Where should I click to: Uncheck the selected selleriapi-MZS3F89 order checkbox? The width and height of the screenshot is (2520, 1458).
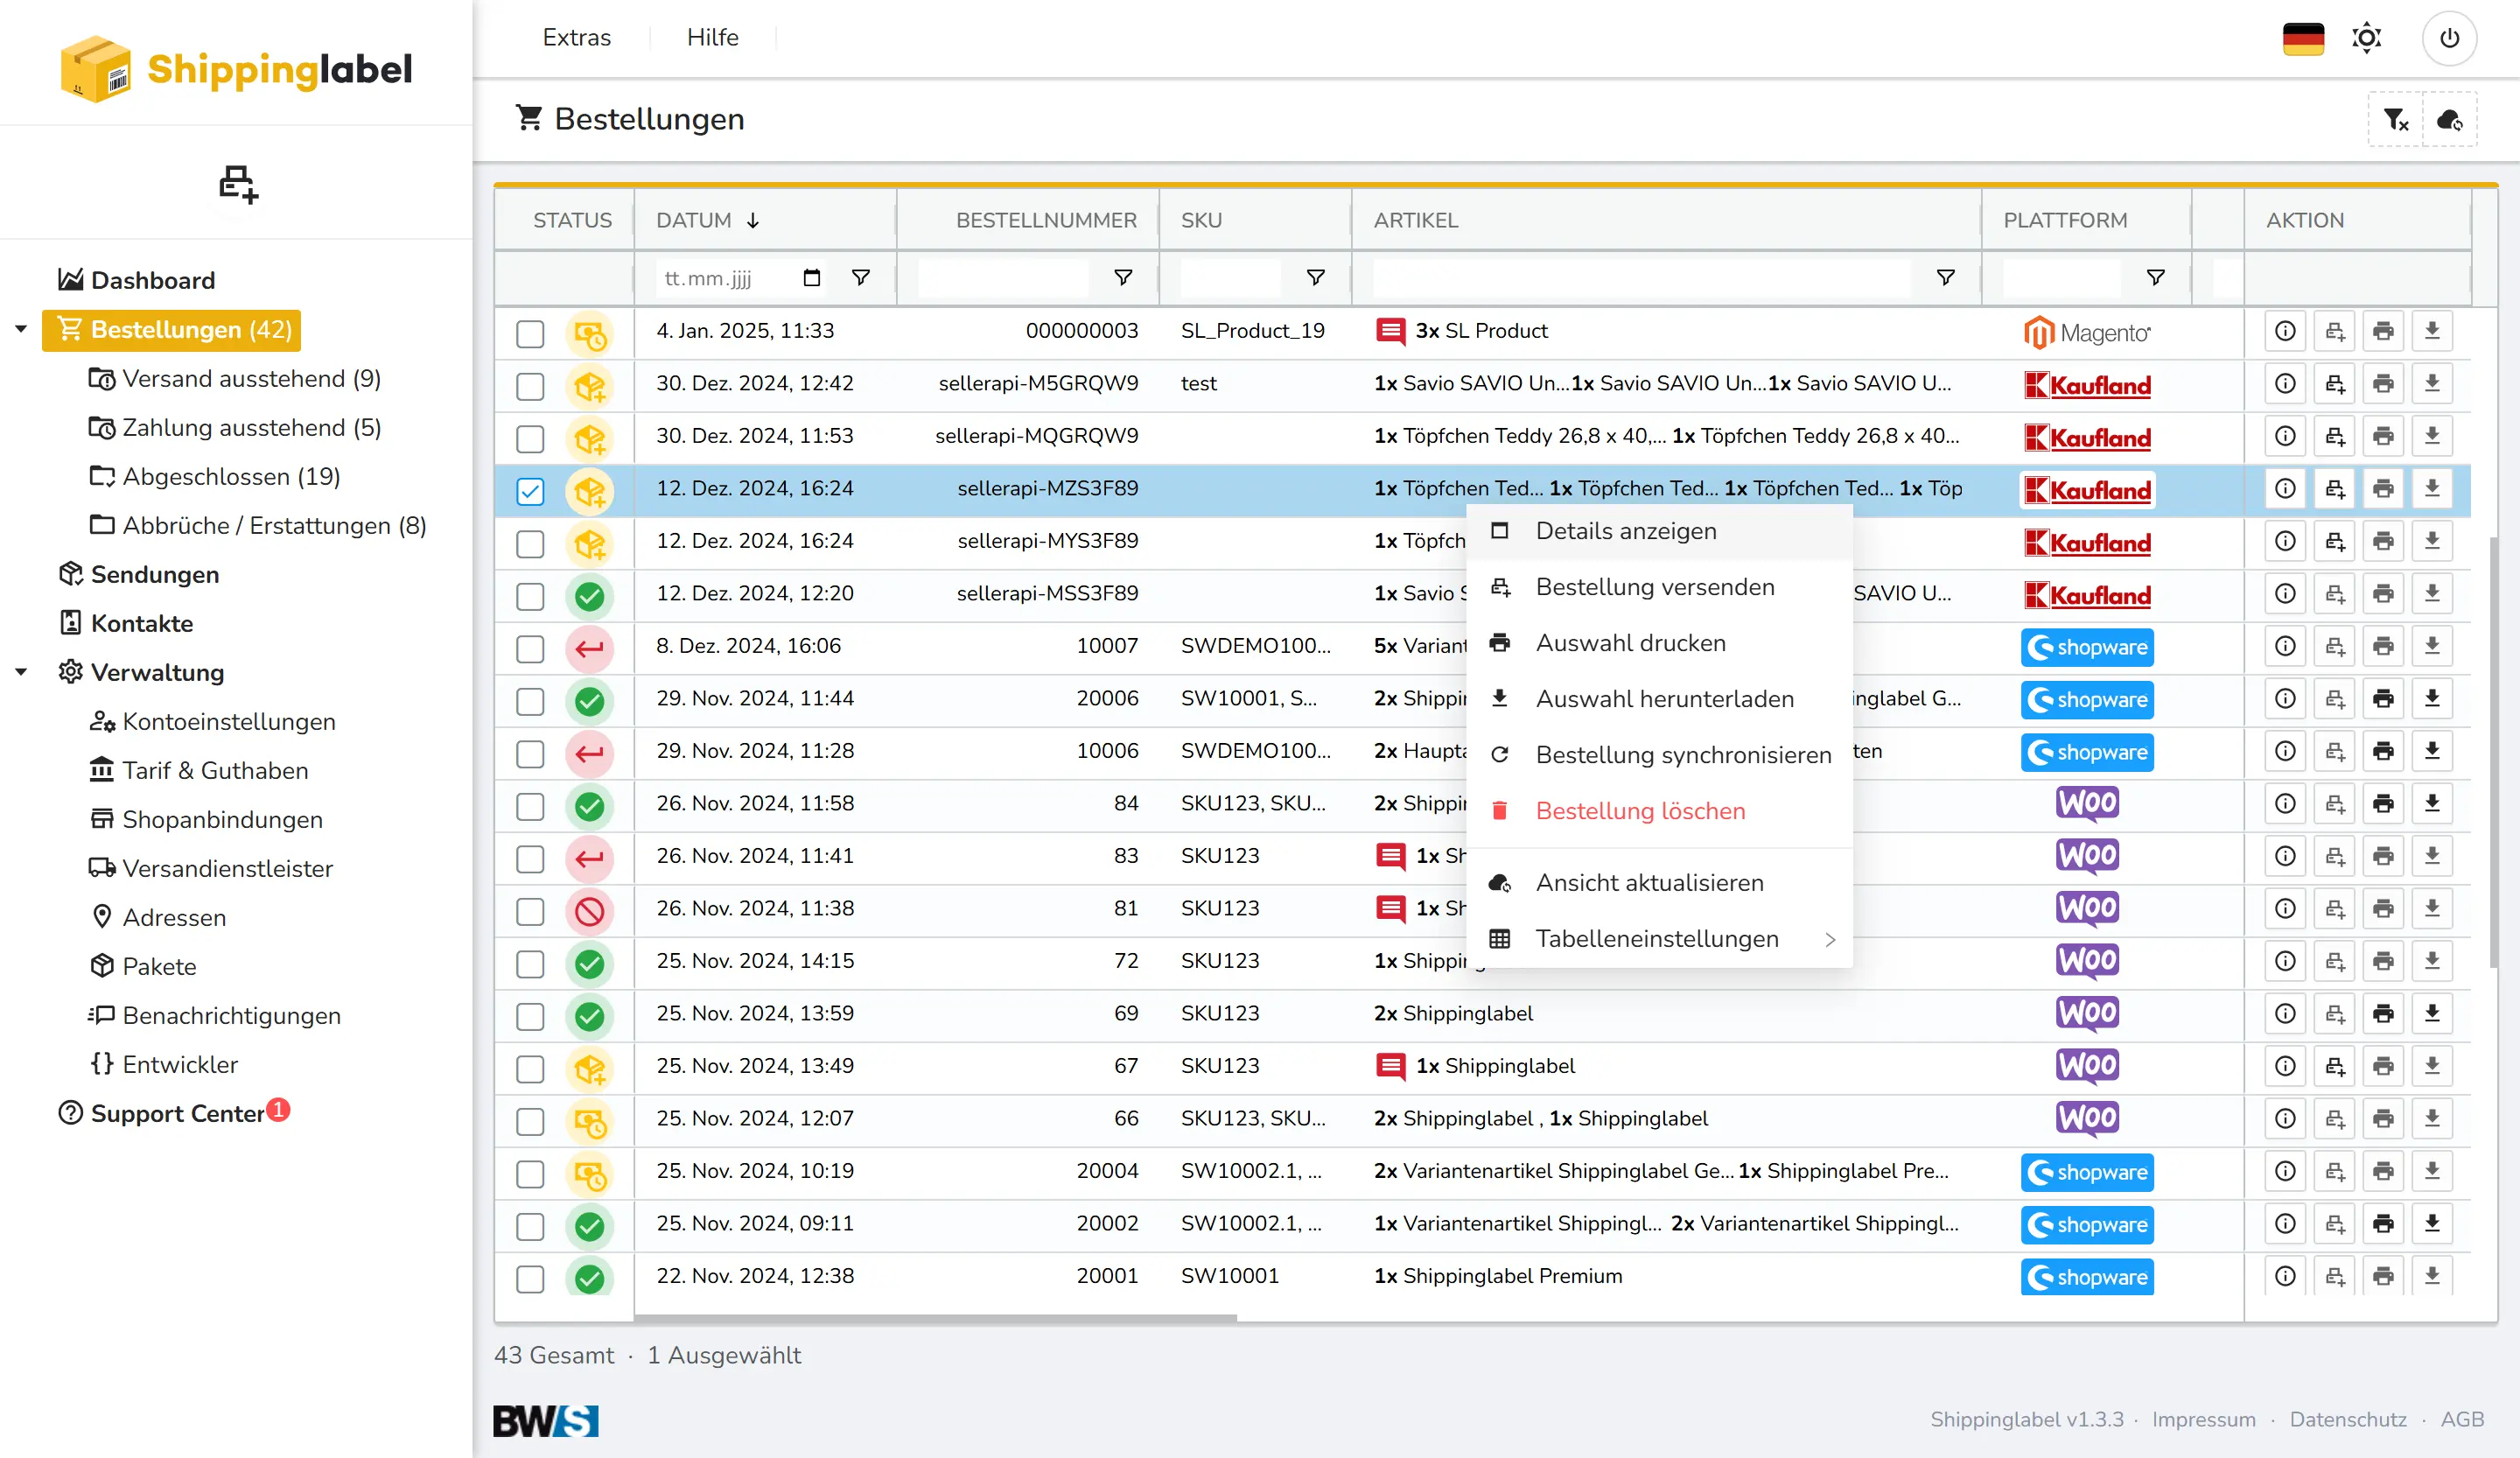530,491
